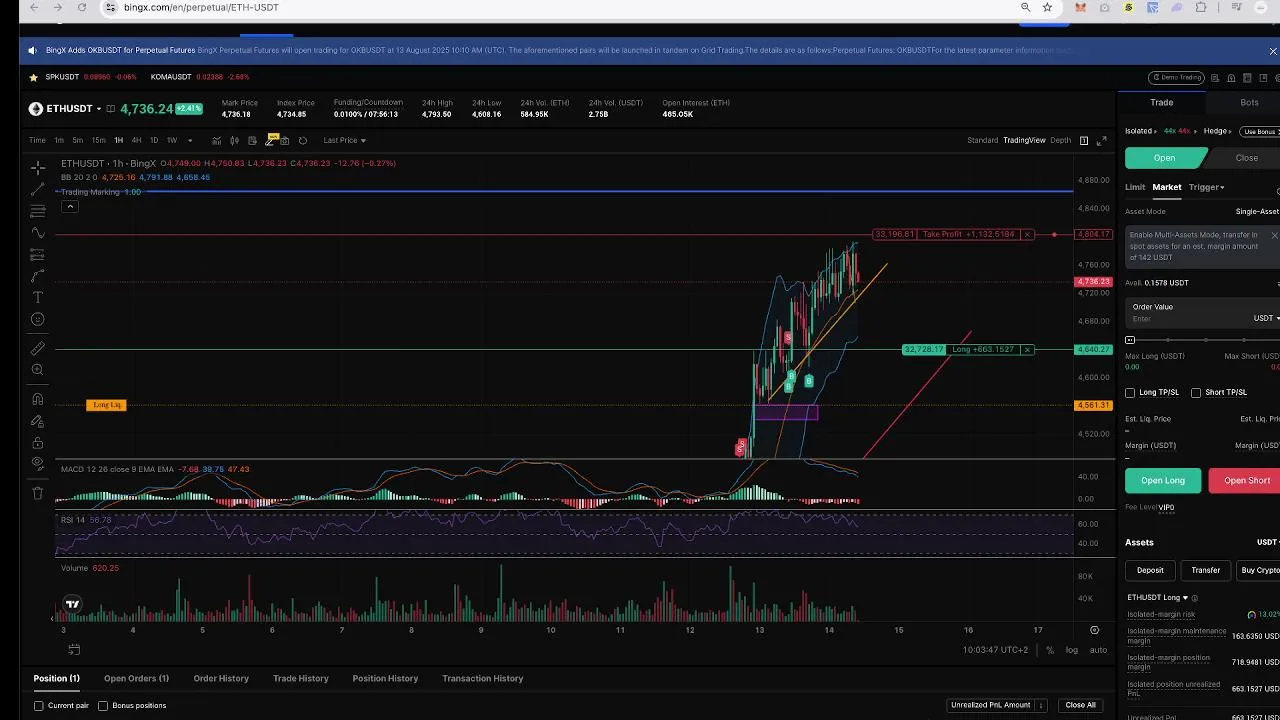Switch to Depth chart view
Screen dimensions: 1280x720
pos(1060,141)
